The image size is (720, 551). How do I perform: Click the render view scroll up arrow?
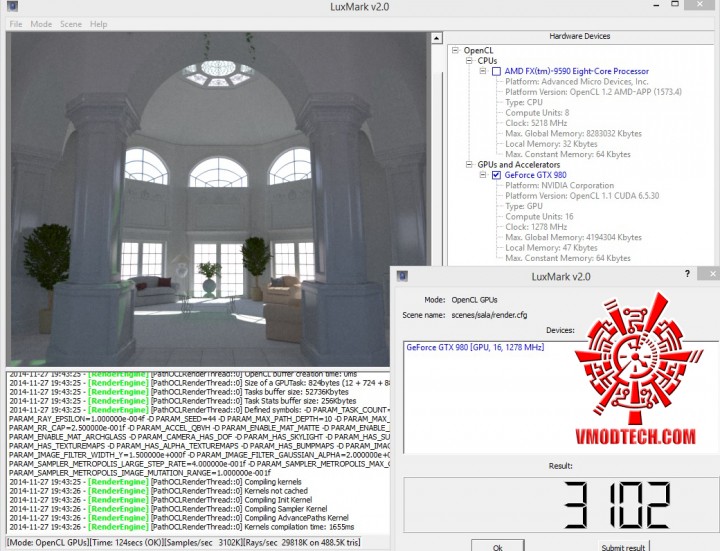click(437, 38)
